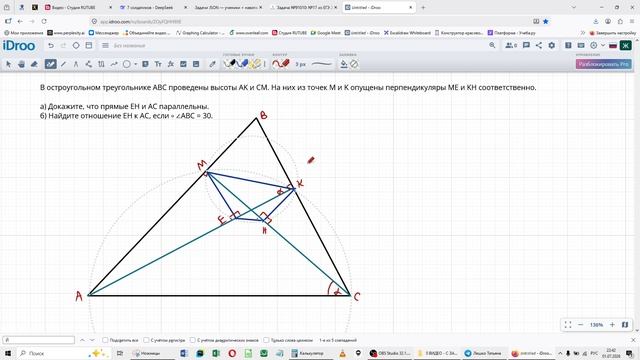Switch to the RUTUBE studio tab
This screenshot has height=360, width=640.
(78, 7)
